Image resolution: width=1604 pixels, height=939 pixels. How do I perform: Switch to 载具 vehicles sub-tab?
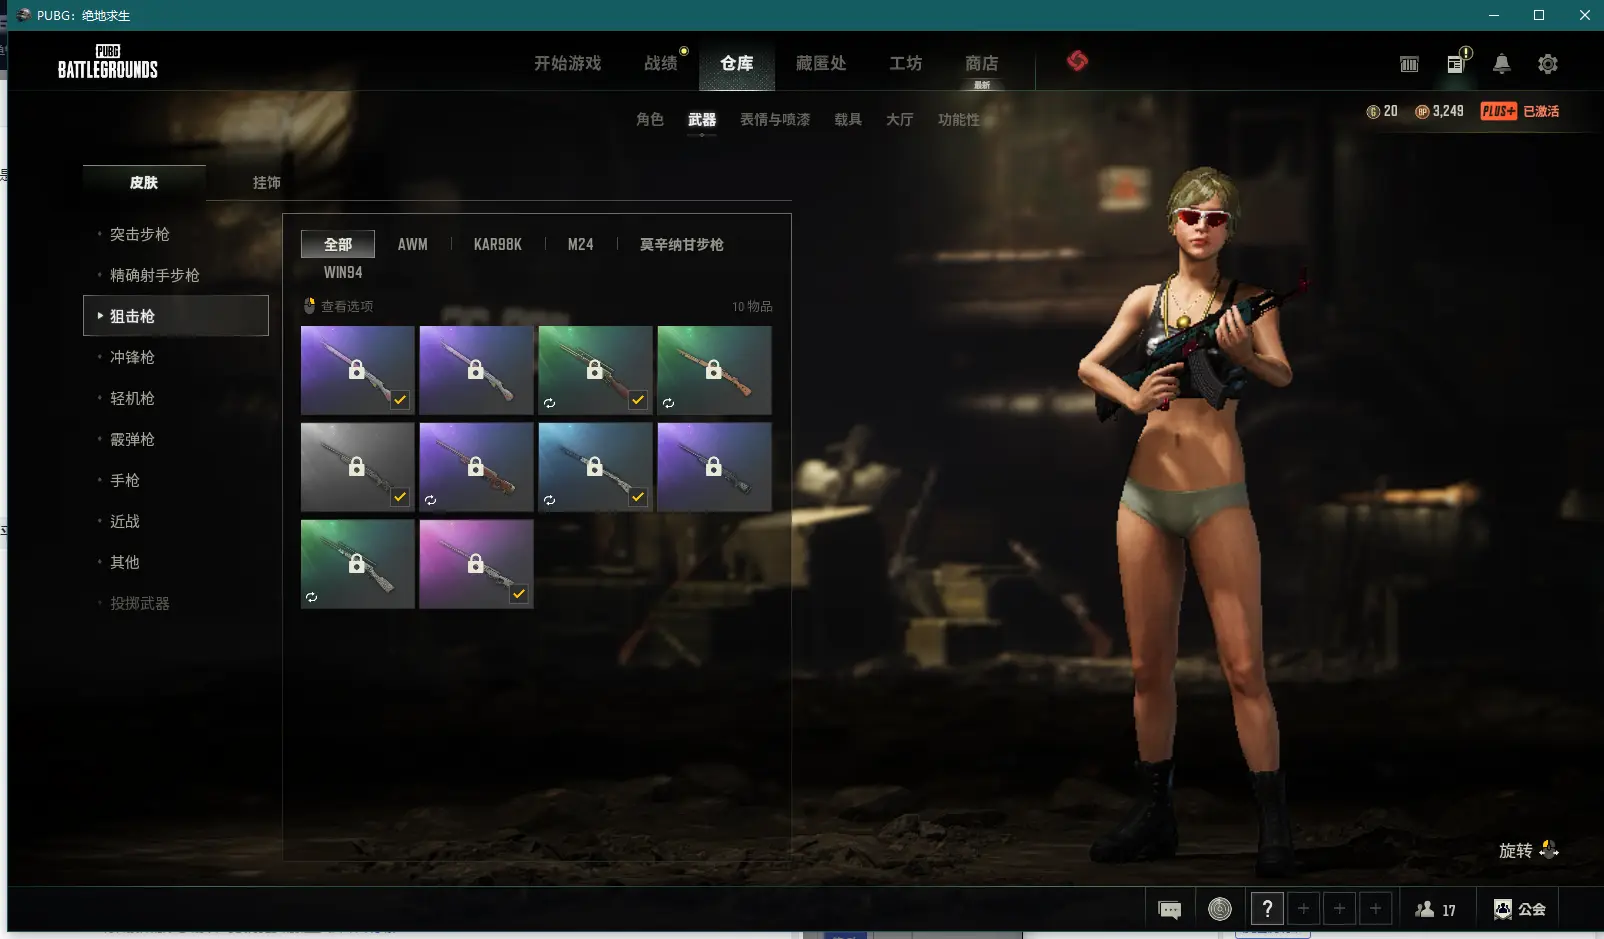848,119
